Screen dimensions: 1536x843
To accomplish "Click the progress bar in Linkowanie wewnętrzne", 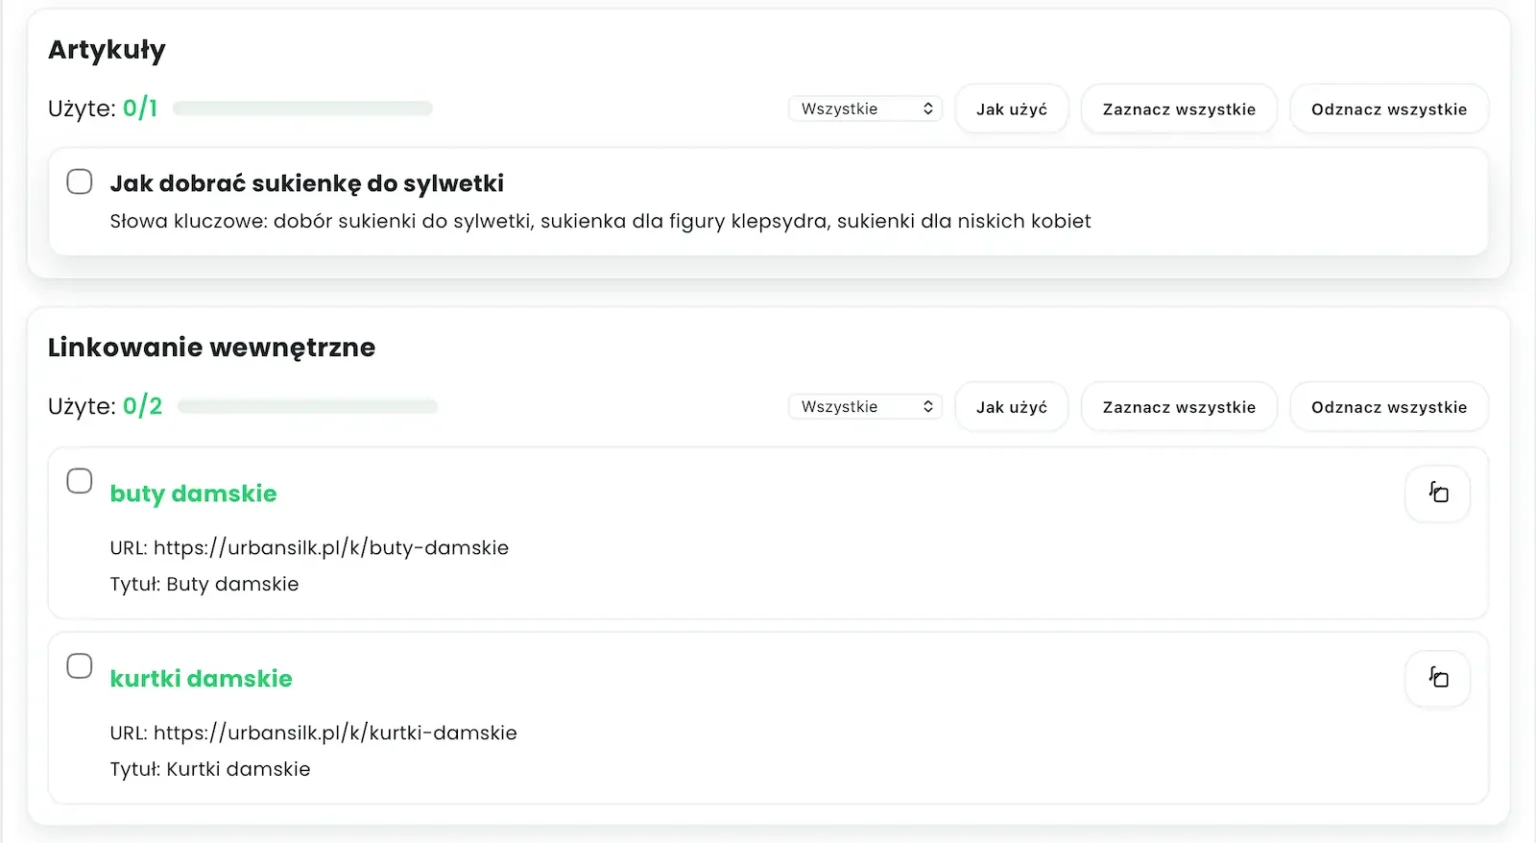I will click(x=307, y=405).
